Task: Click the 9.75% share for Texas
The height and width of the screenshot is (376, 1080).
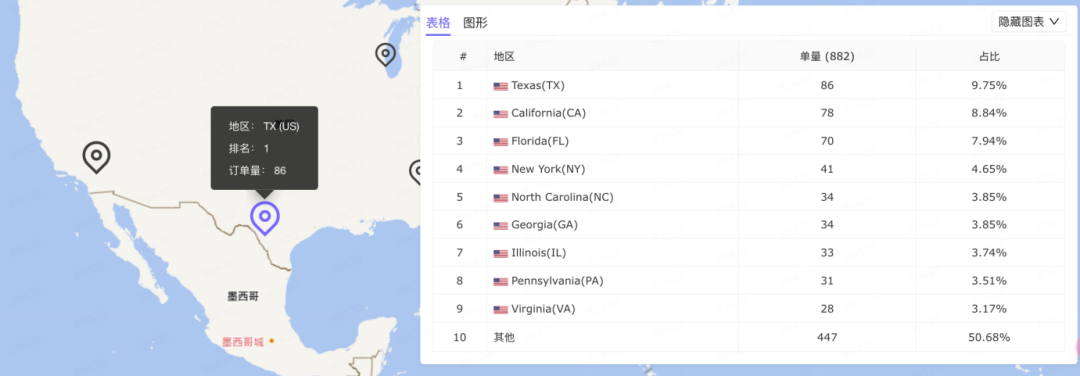Action: point(989,85)
